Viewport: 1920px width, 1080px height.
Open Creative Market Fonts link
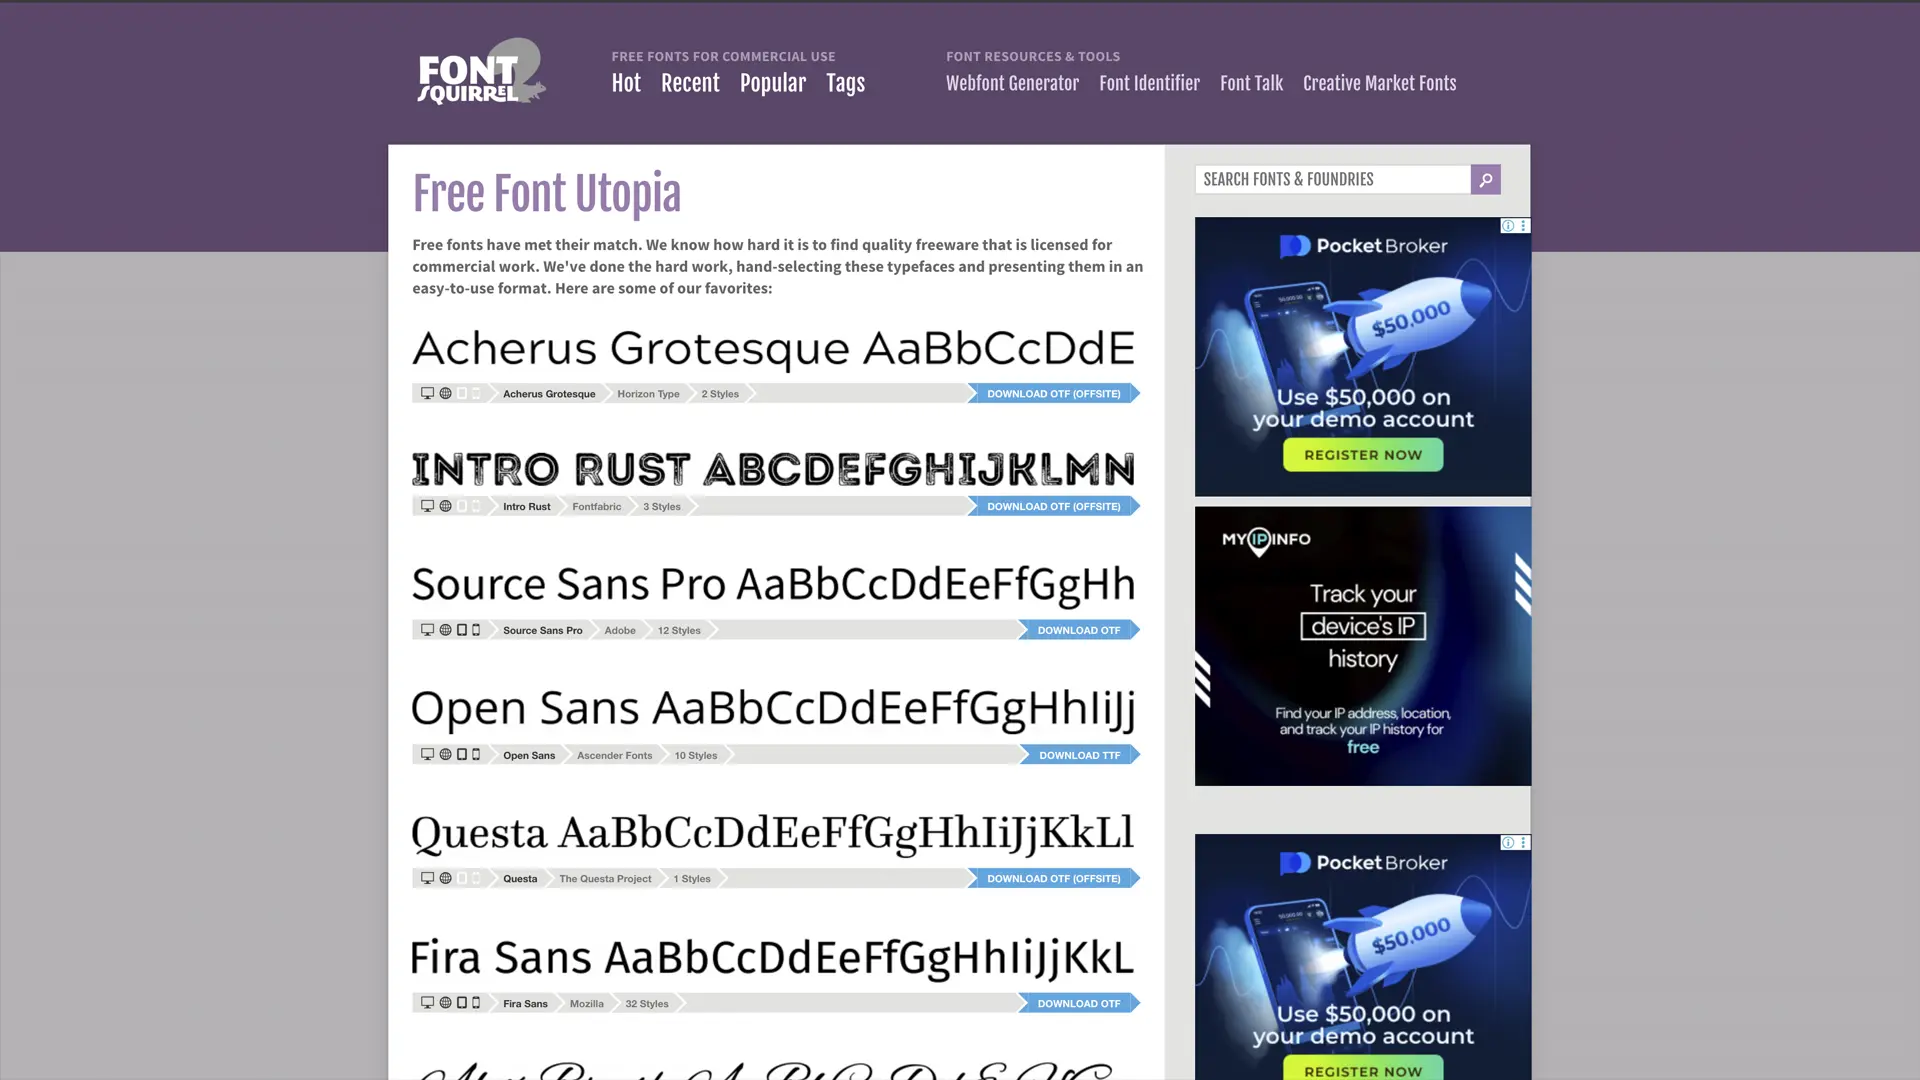[x=1379, y=84]
